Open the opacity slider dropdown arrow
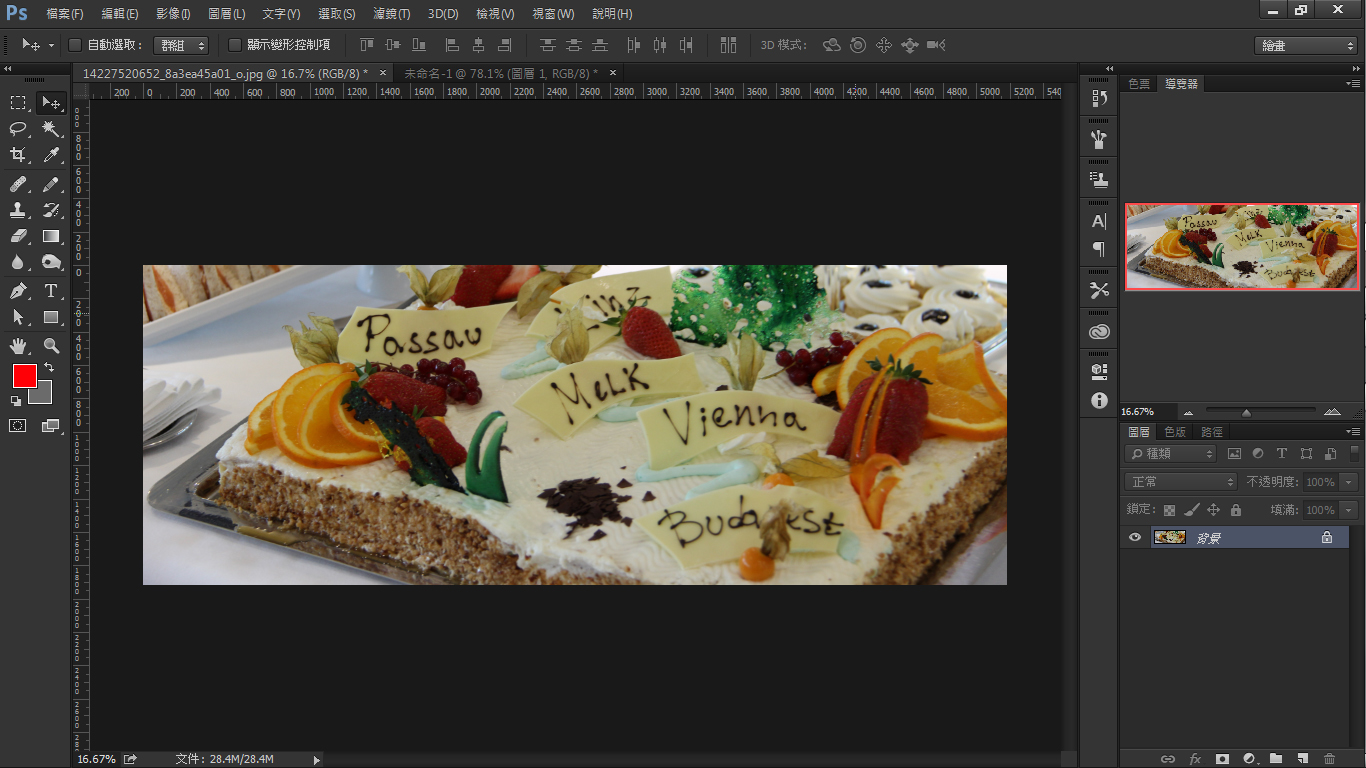This screenshot has height=768, width=1366. 1349,482
